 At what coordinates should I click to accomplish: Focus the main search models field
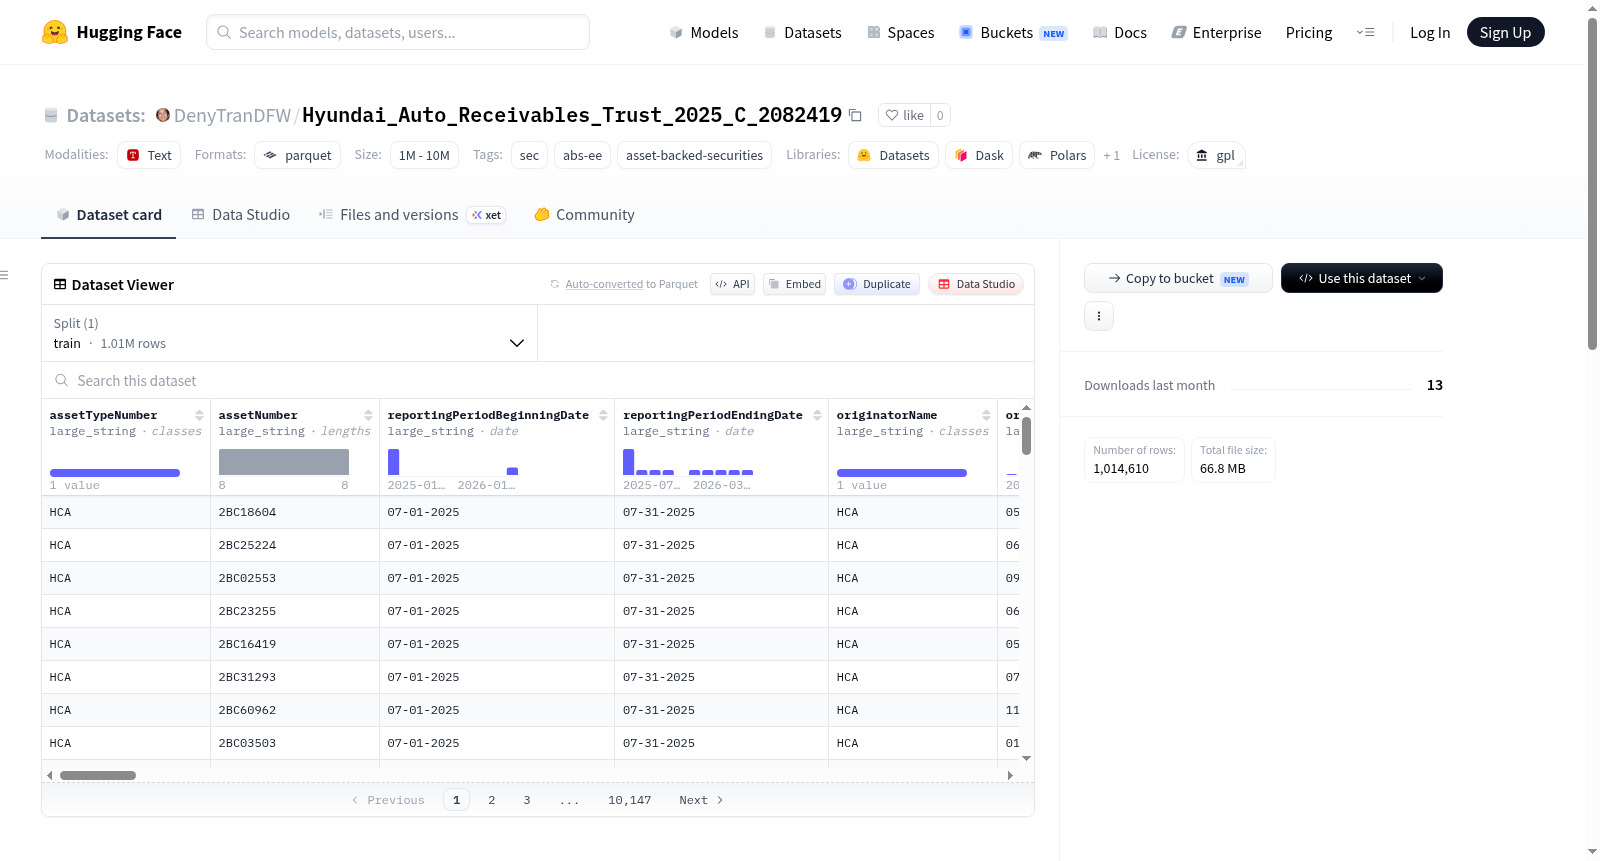pyautogui.click(x=398, y=32)
